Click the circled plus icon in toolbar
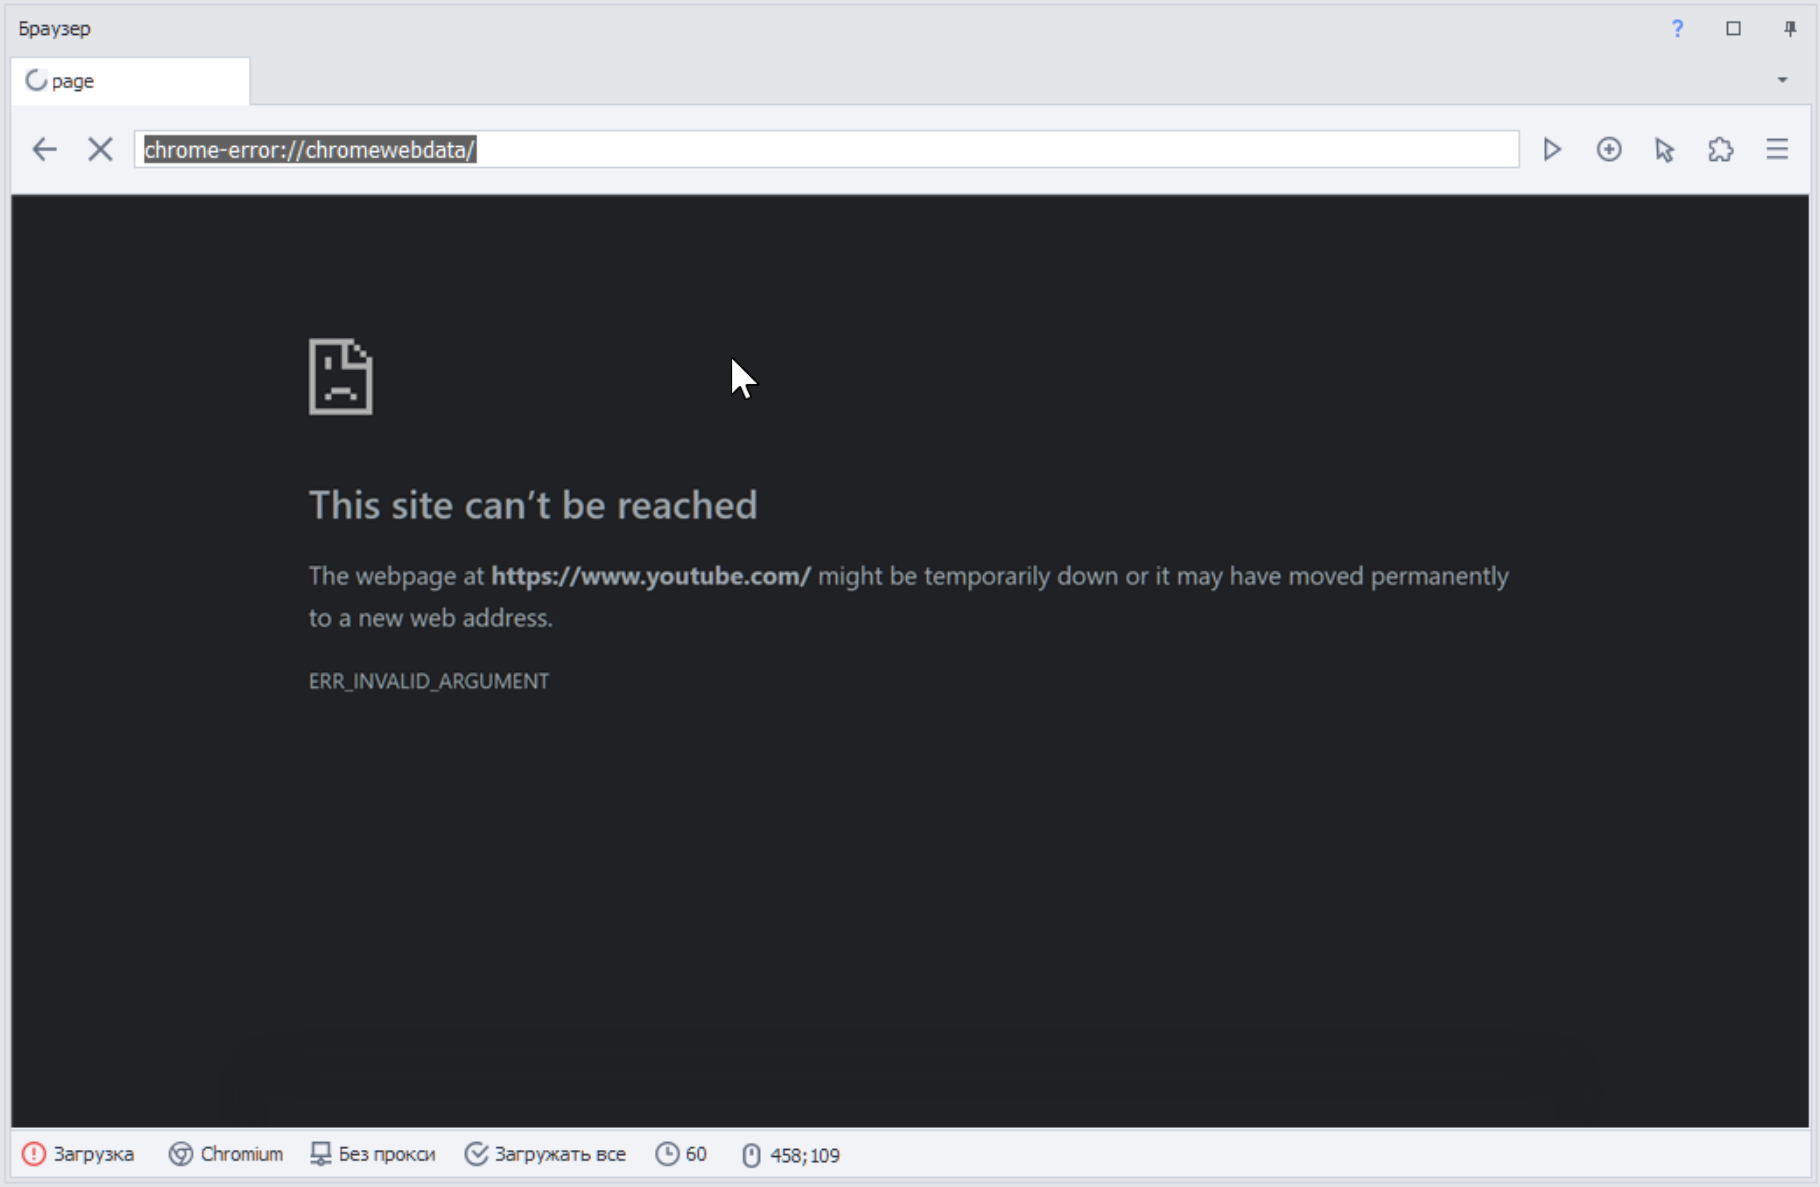Viewport: 1820px width, 1187px height. point(1609,150)
